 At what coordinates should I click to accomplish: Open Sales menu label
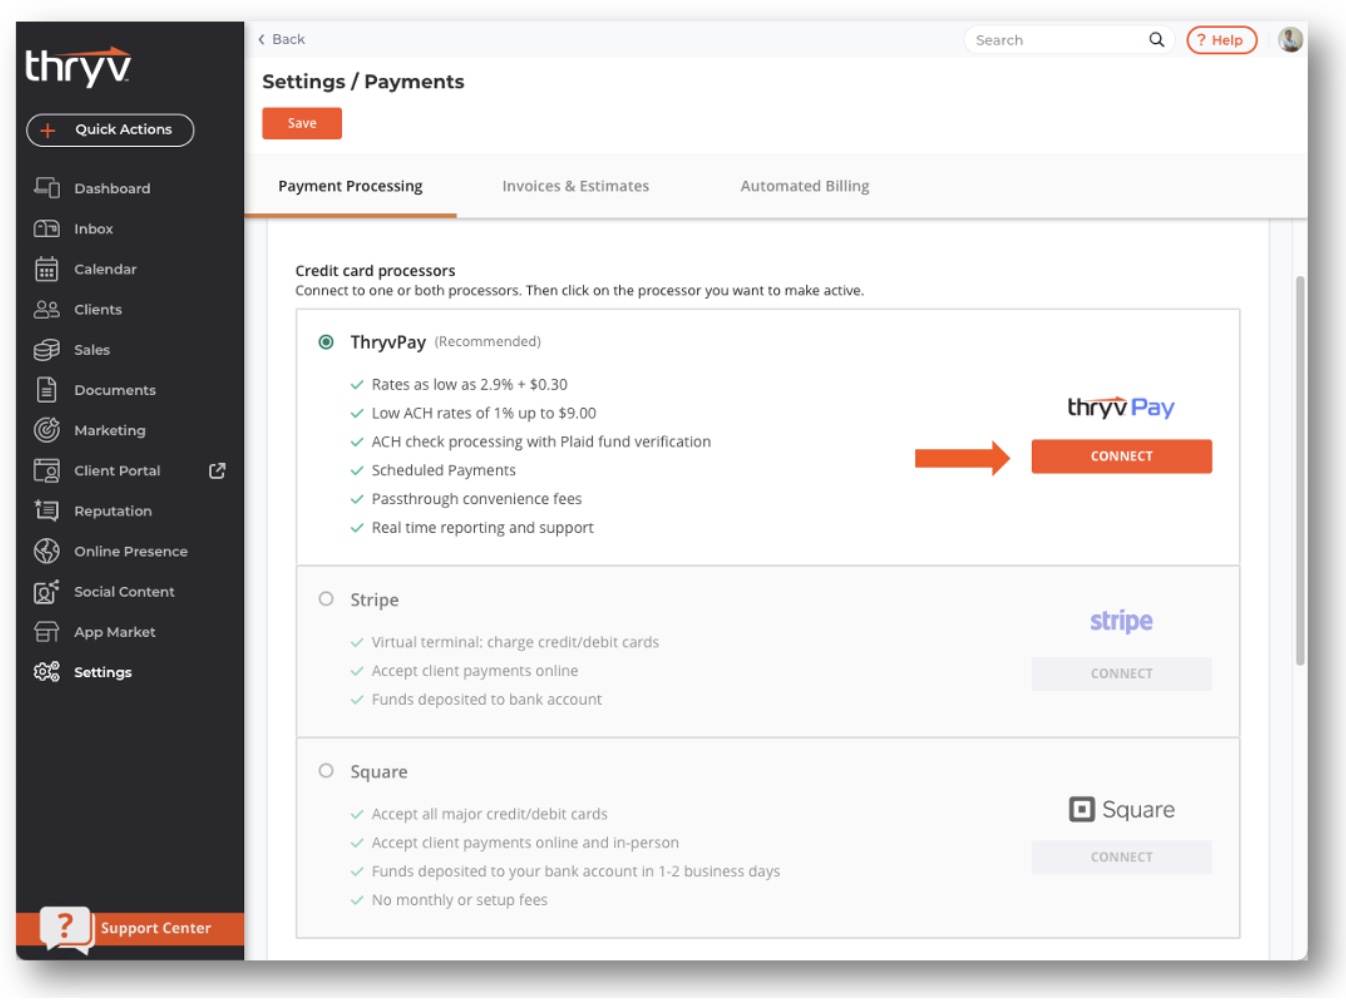point(92,350)
